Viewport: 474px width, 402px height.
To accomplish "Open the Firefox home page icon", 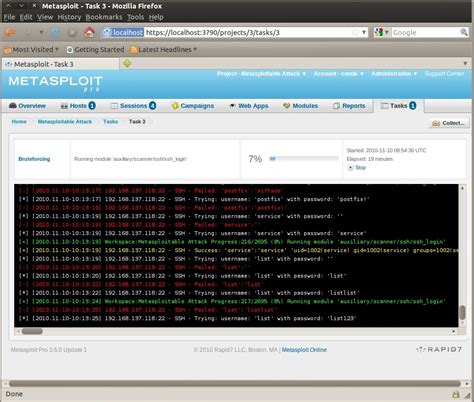I will point(89,32).
